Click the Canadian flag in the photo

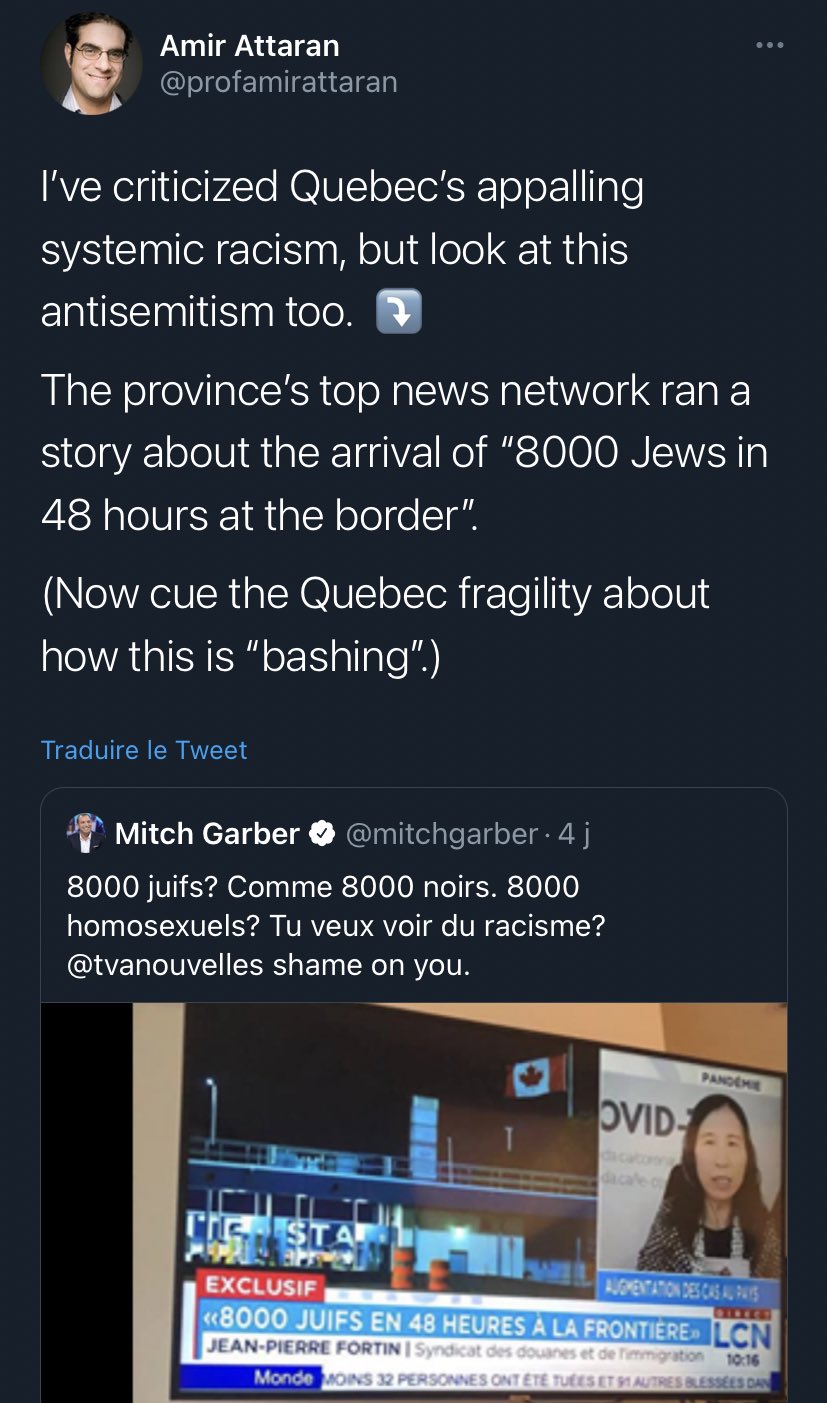[x=537, y=1077]
